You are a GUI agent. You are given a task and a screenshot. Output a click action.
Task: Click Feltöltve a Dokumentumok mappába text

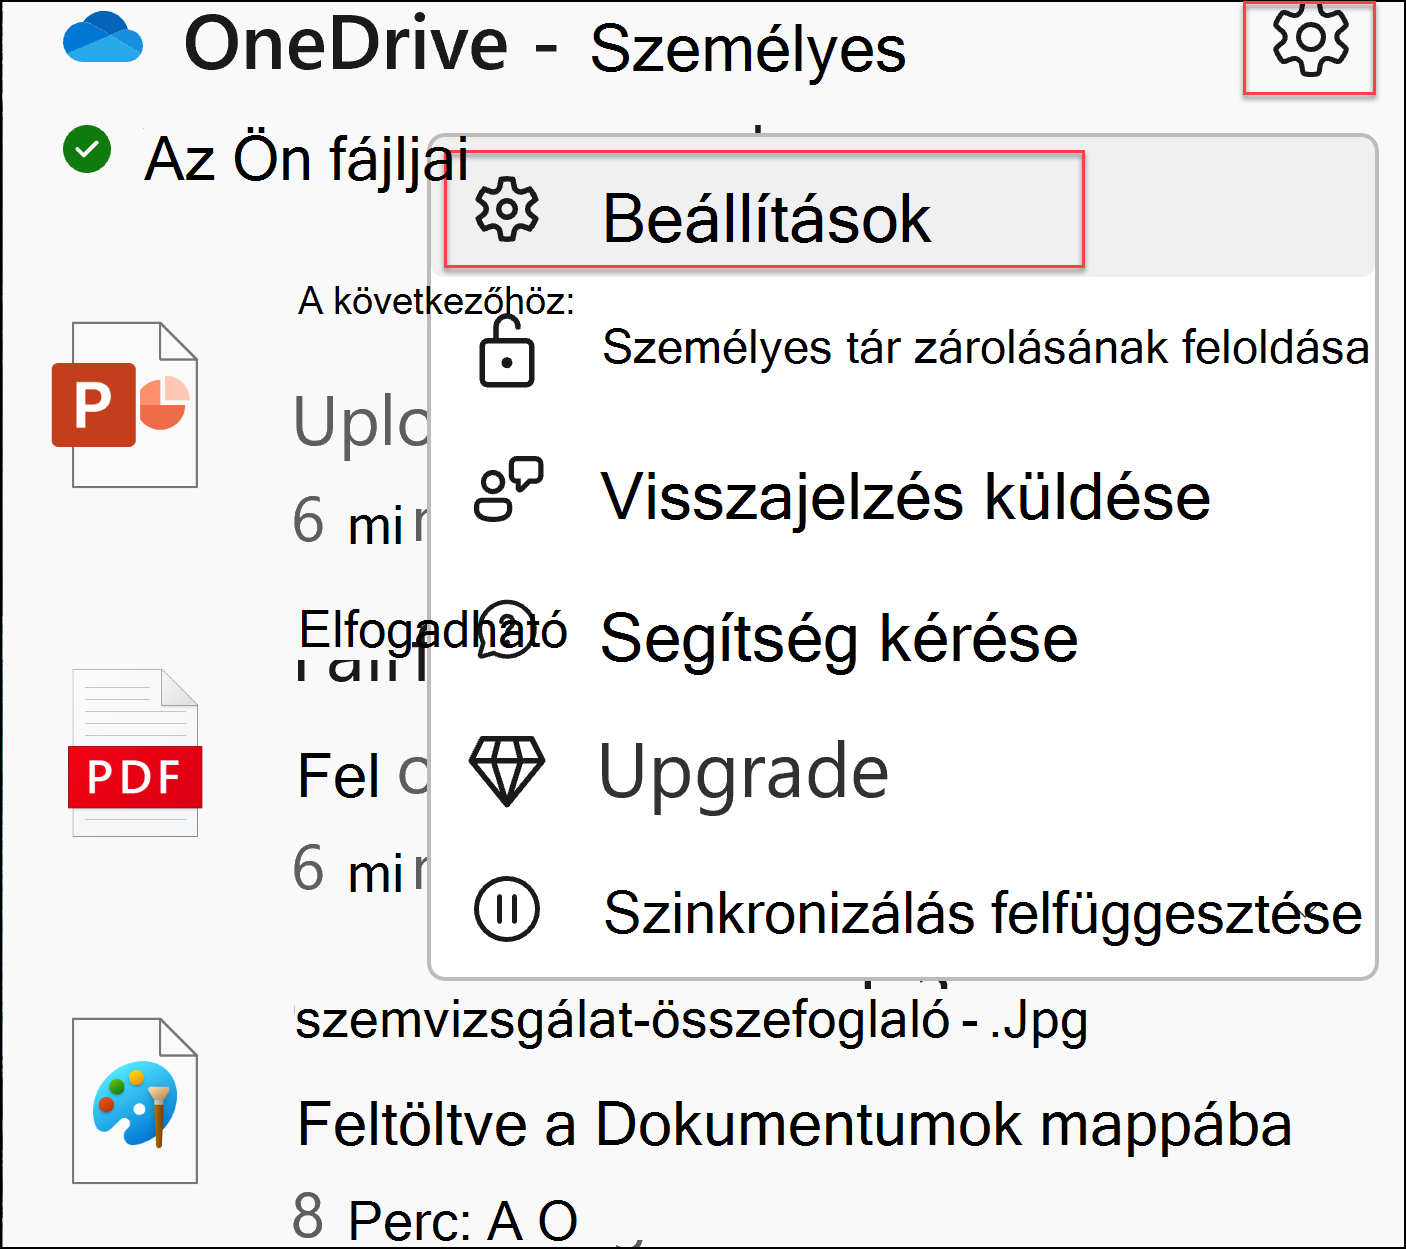tap(794, 1124)
